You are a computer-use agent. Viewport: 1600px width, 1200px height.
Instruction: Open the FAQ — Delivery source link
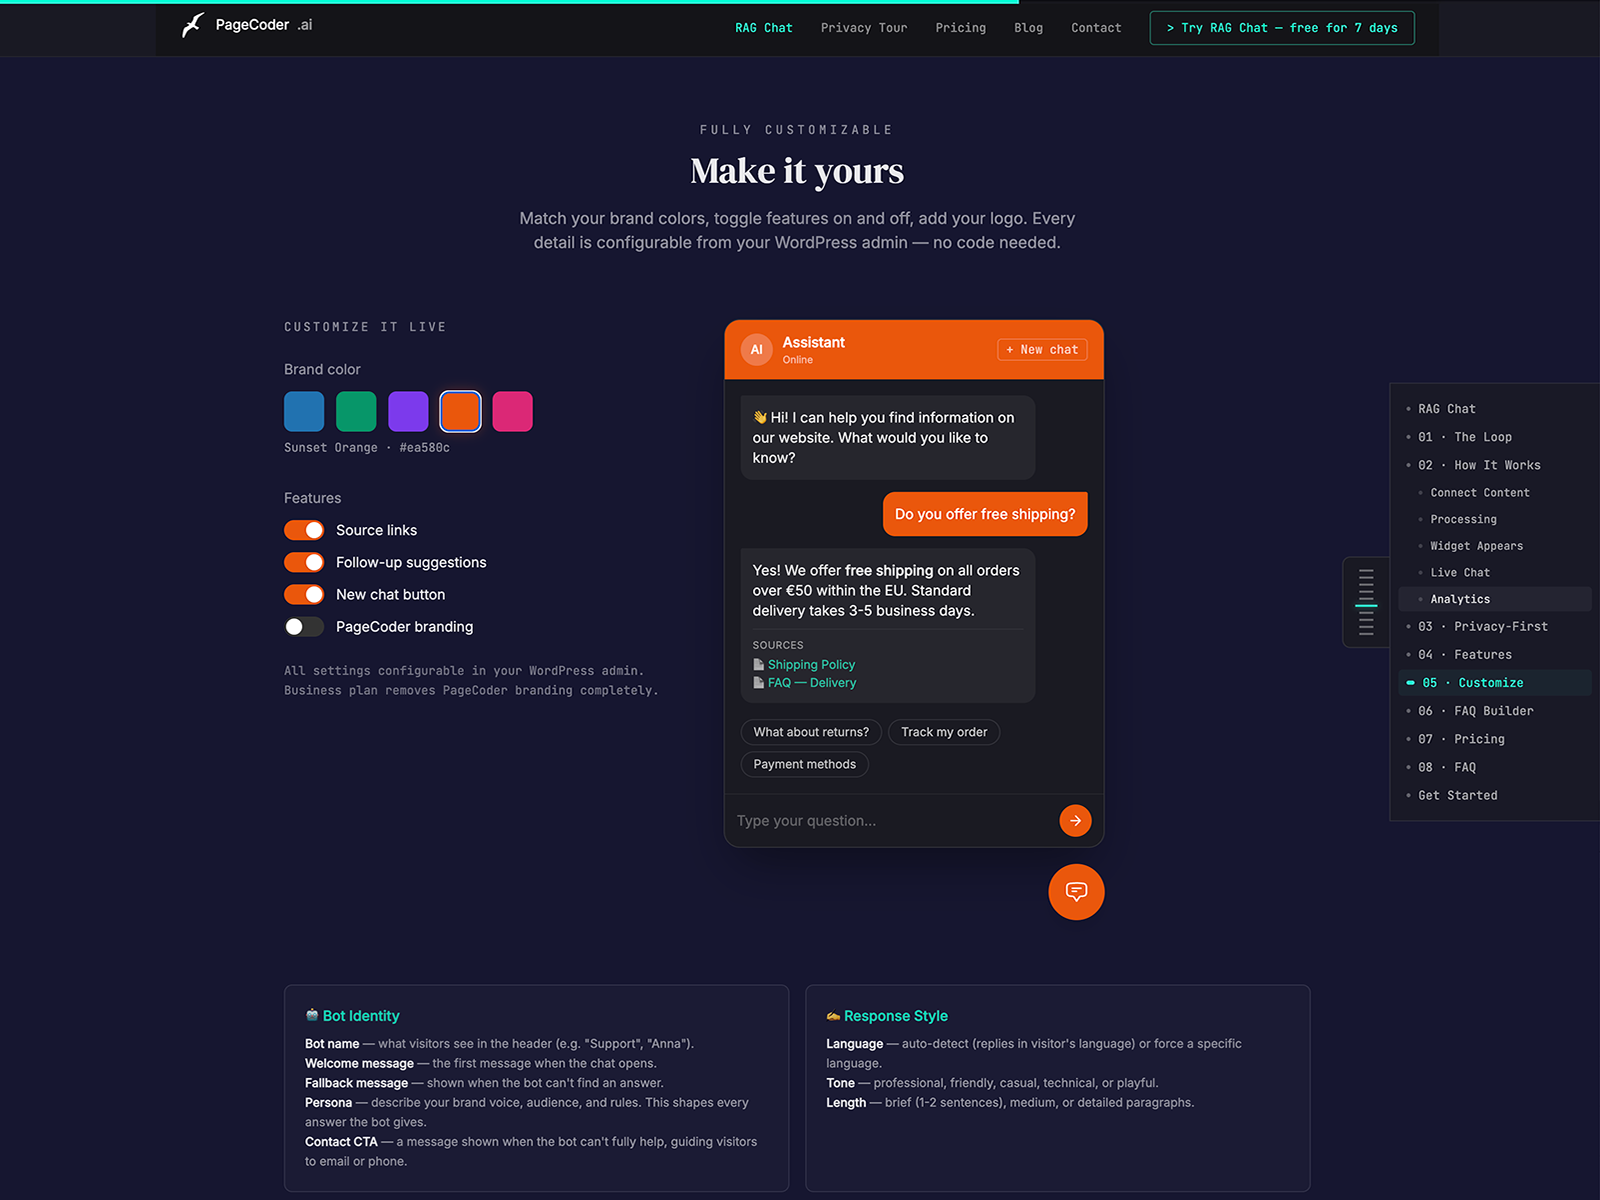point(812,683)
